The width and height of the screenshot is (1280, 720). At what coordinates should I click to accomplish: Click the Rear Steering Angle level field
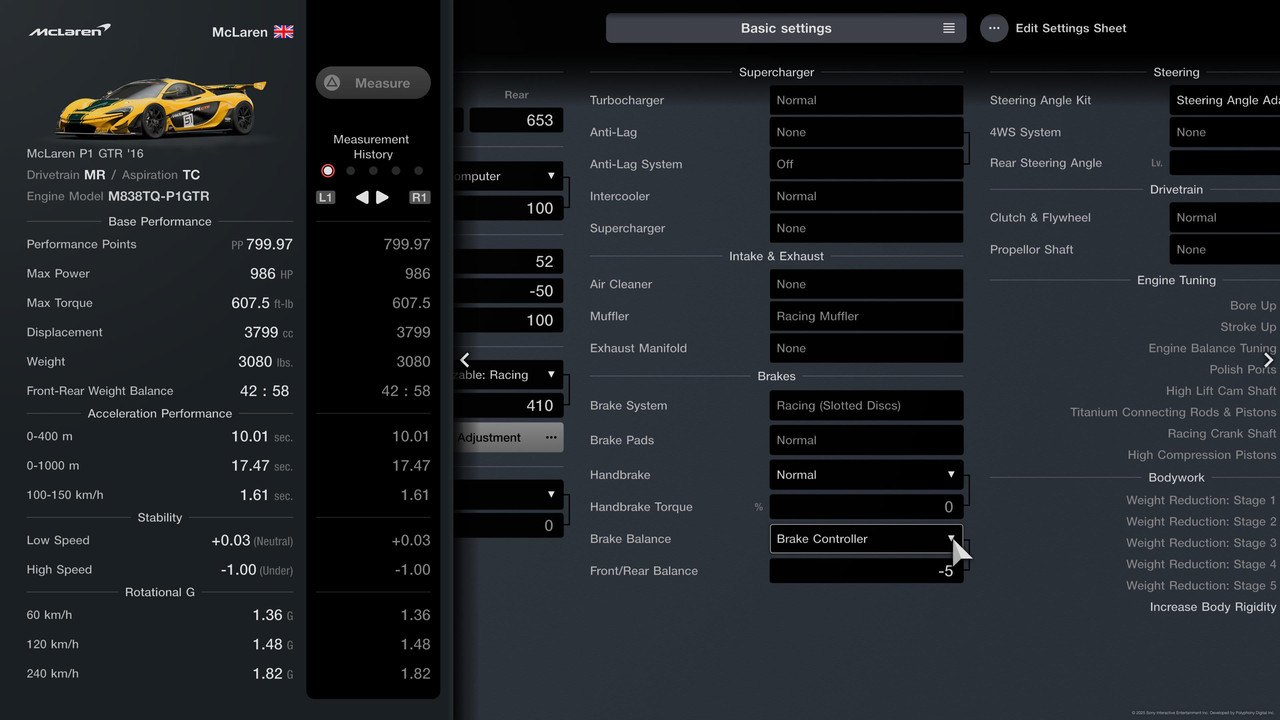coord(1225,162)
